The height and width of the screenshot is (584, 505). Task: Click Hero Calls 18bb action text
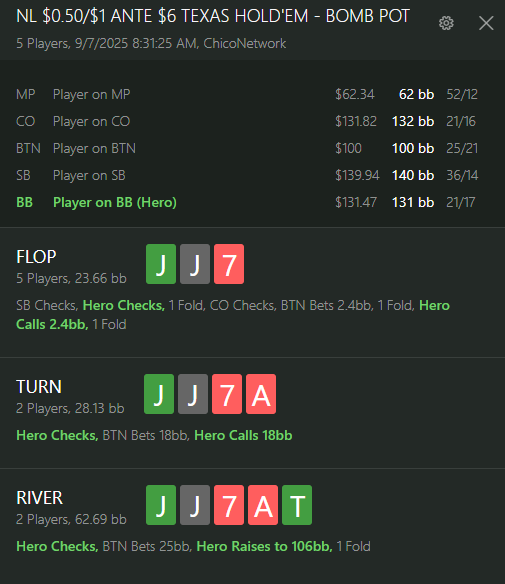coord(243,435)
